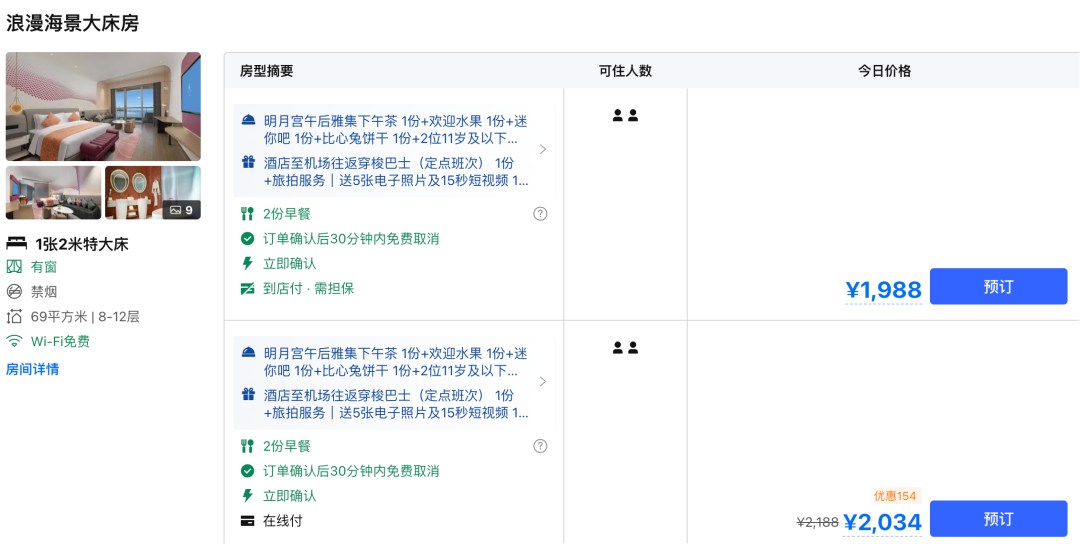Viewport: 1080px width, 544px height.
Task: Click the service bell icon in the ¥1,988 offer
Action: 249,121
